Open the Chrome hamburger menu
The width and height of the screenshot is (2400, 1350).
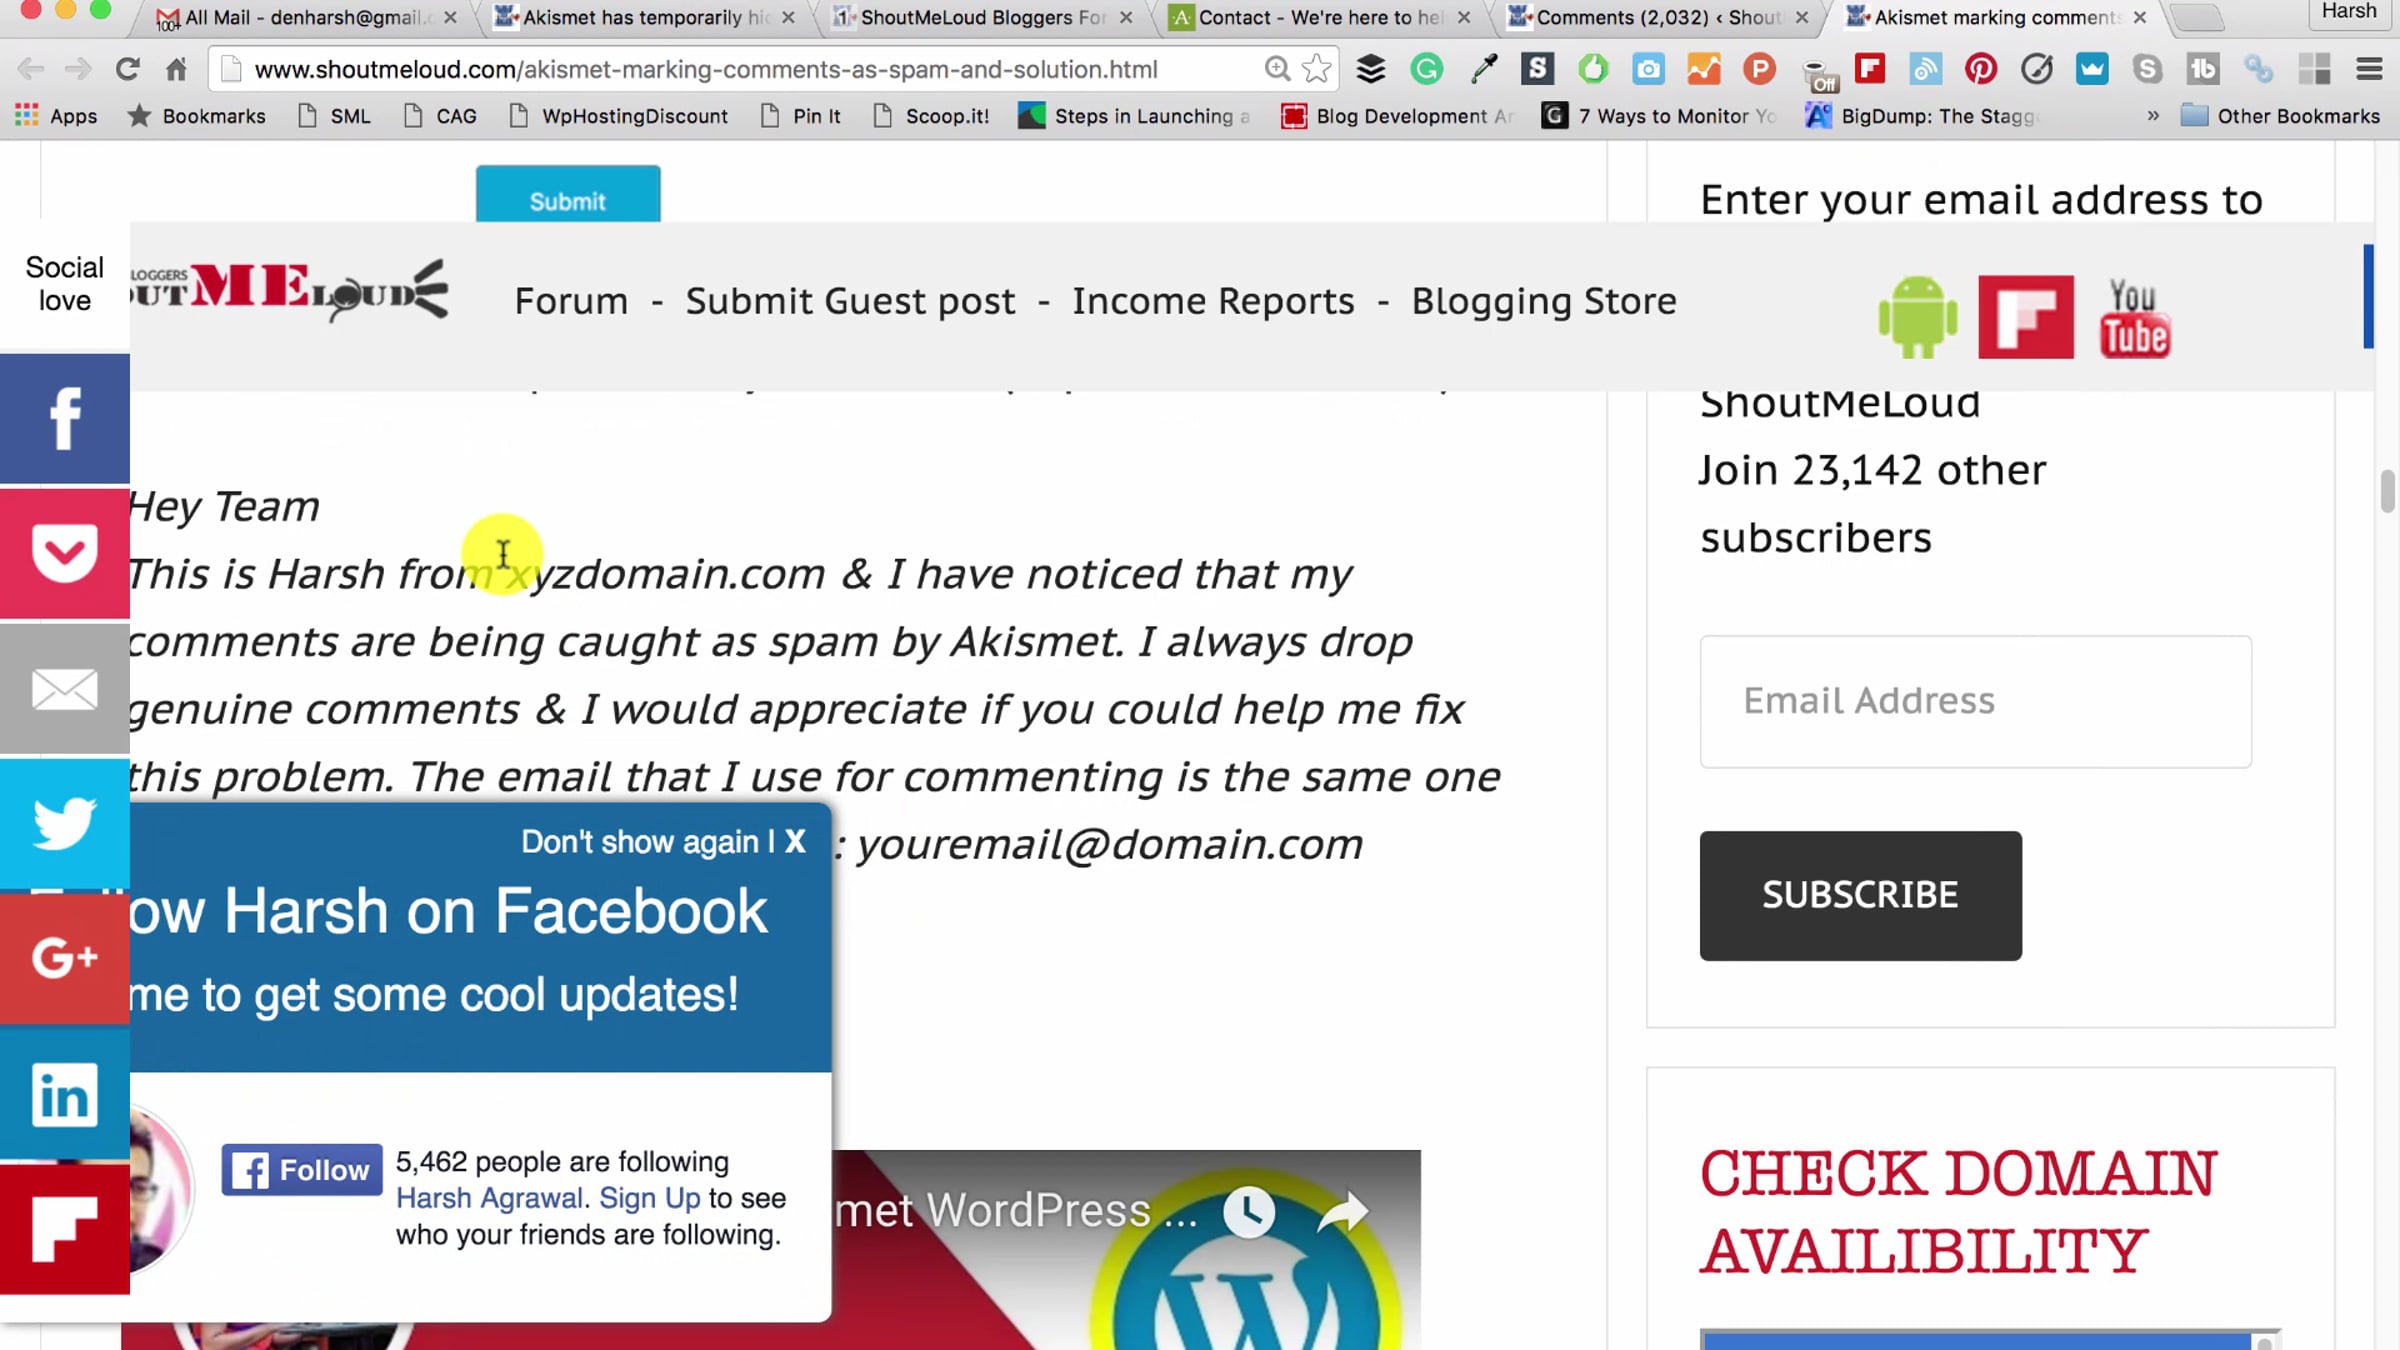pos(2369,69)
